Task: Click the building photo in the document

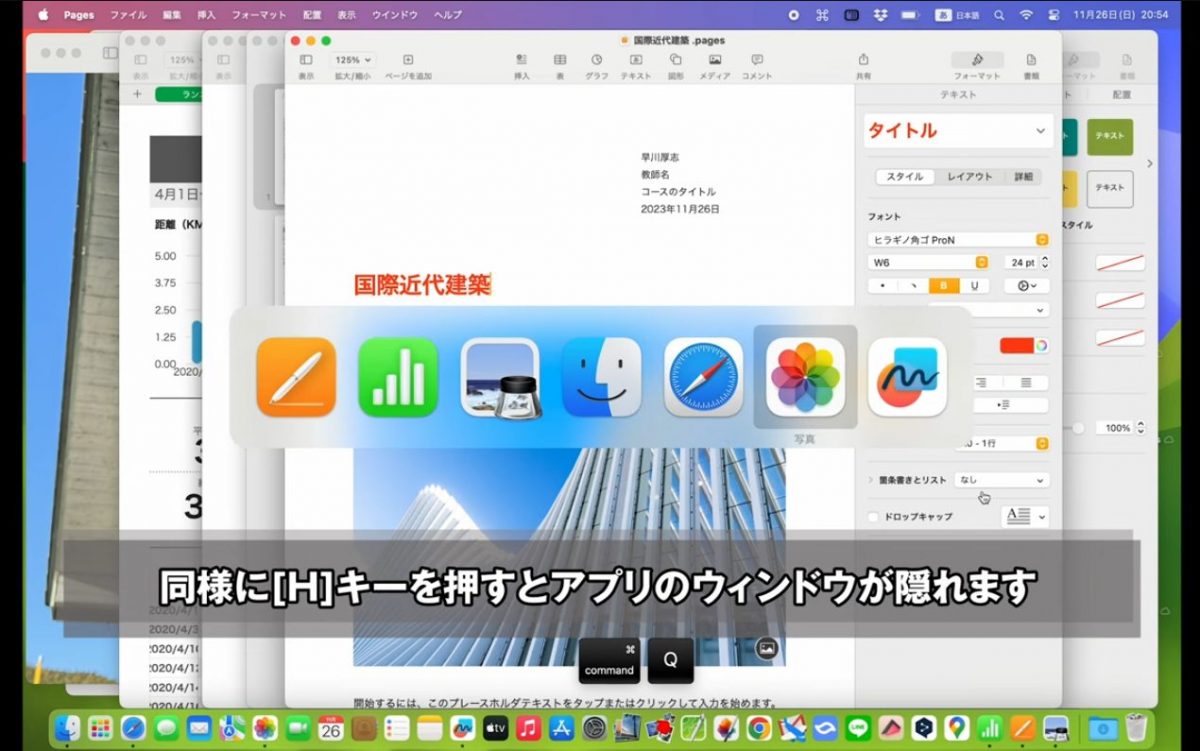Action: 569,557
